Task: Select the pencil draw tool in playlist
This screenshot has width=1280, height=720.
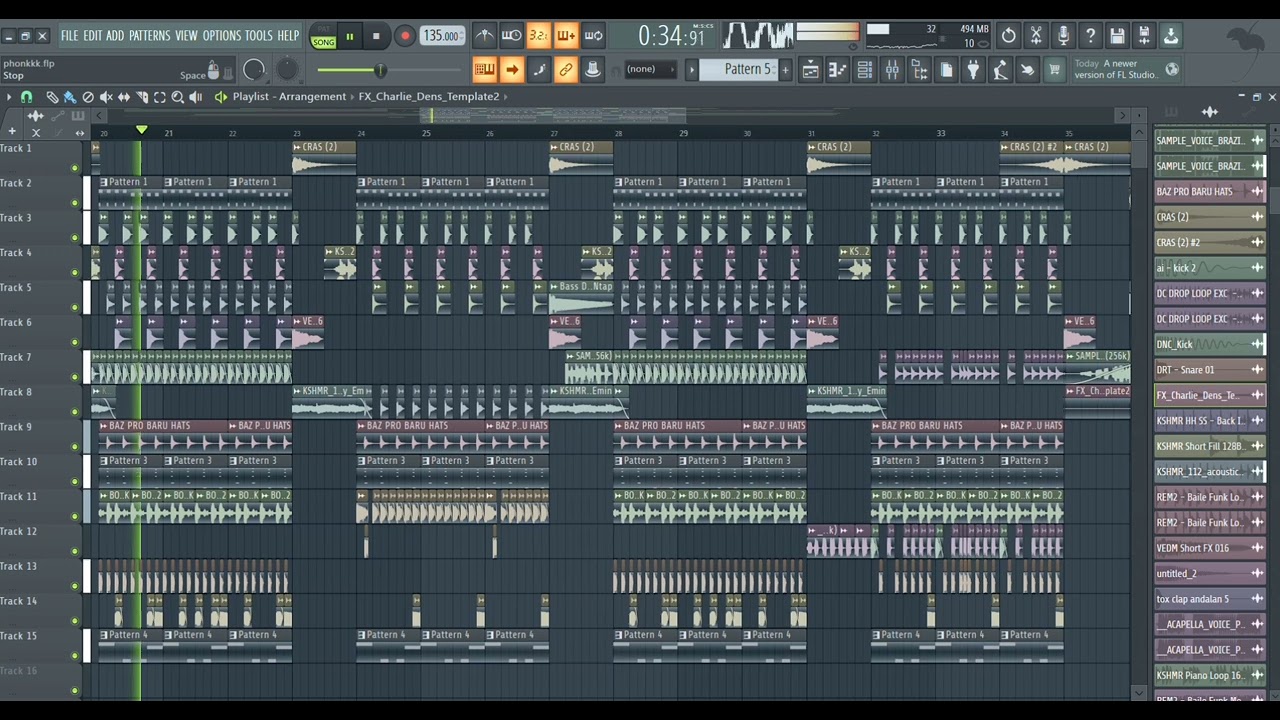Action: tap(52, 97)
